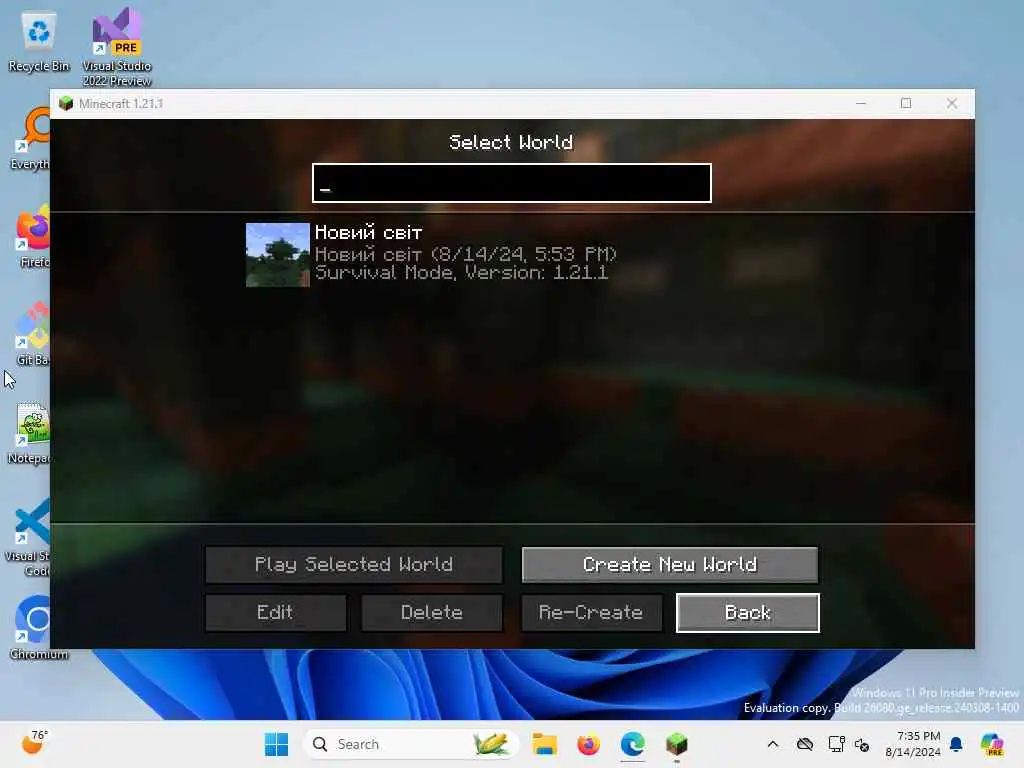The image size is (1024, 768).
Task: Select the Новий світ world thumbnail
Action: tap(278, 255)
